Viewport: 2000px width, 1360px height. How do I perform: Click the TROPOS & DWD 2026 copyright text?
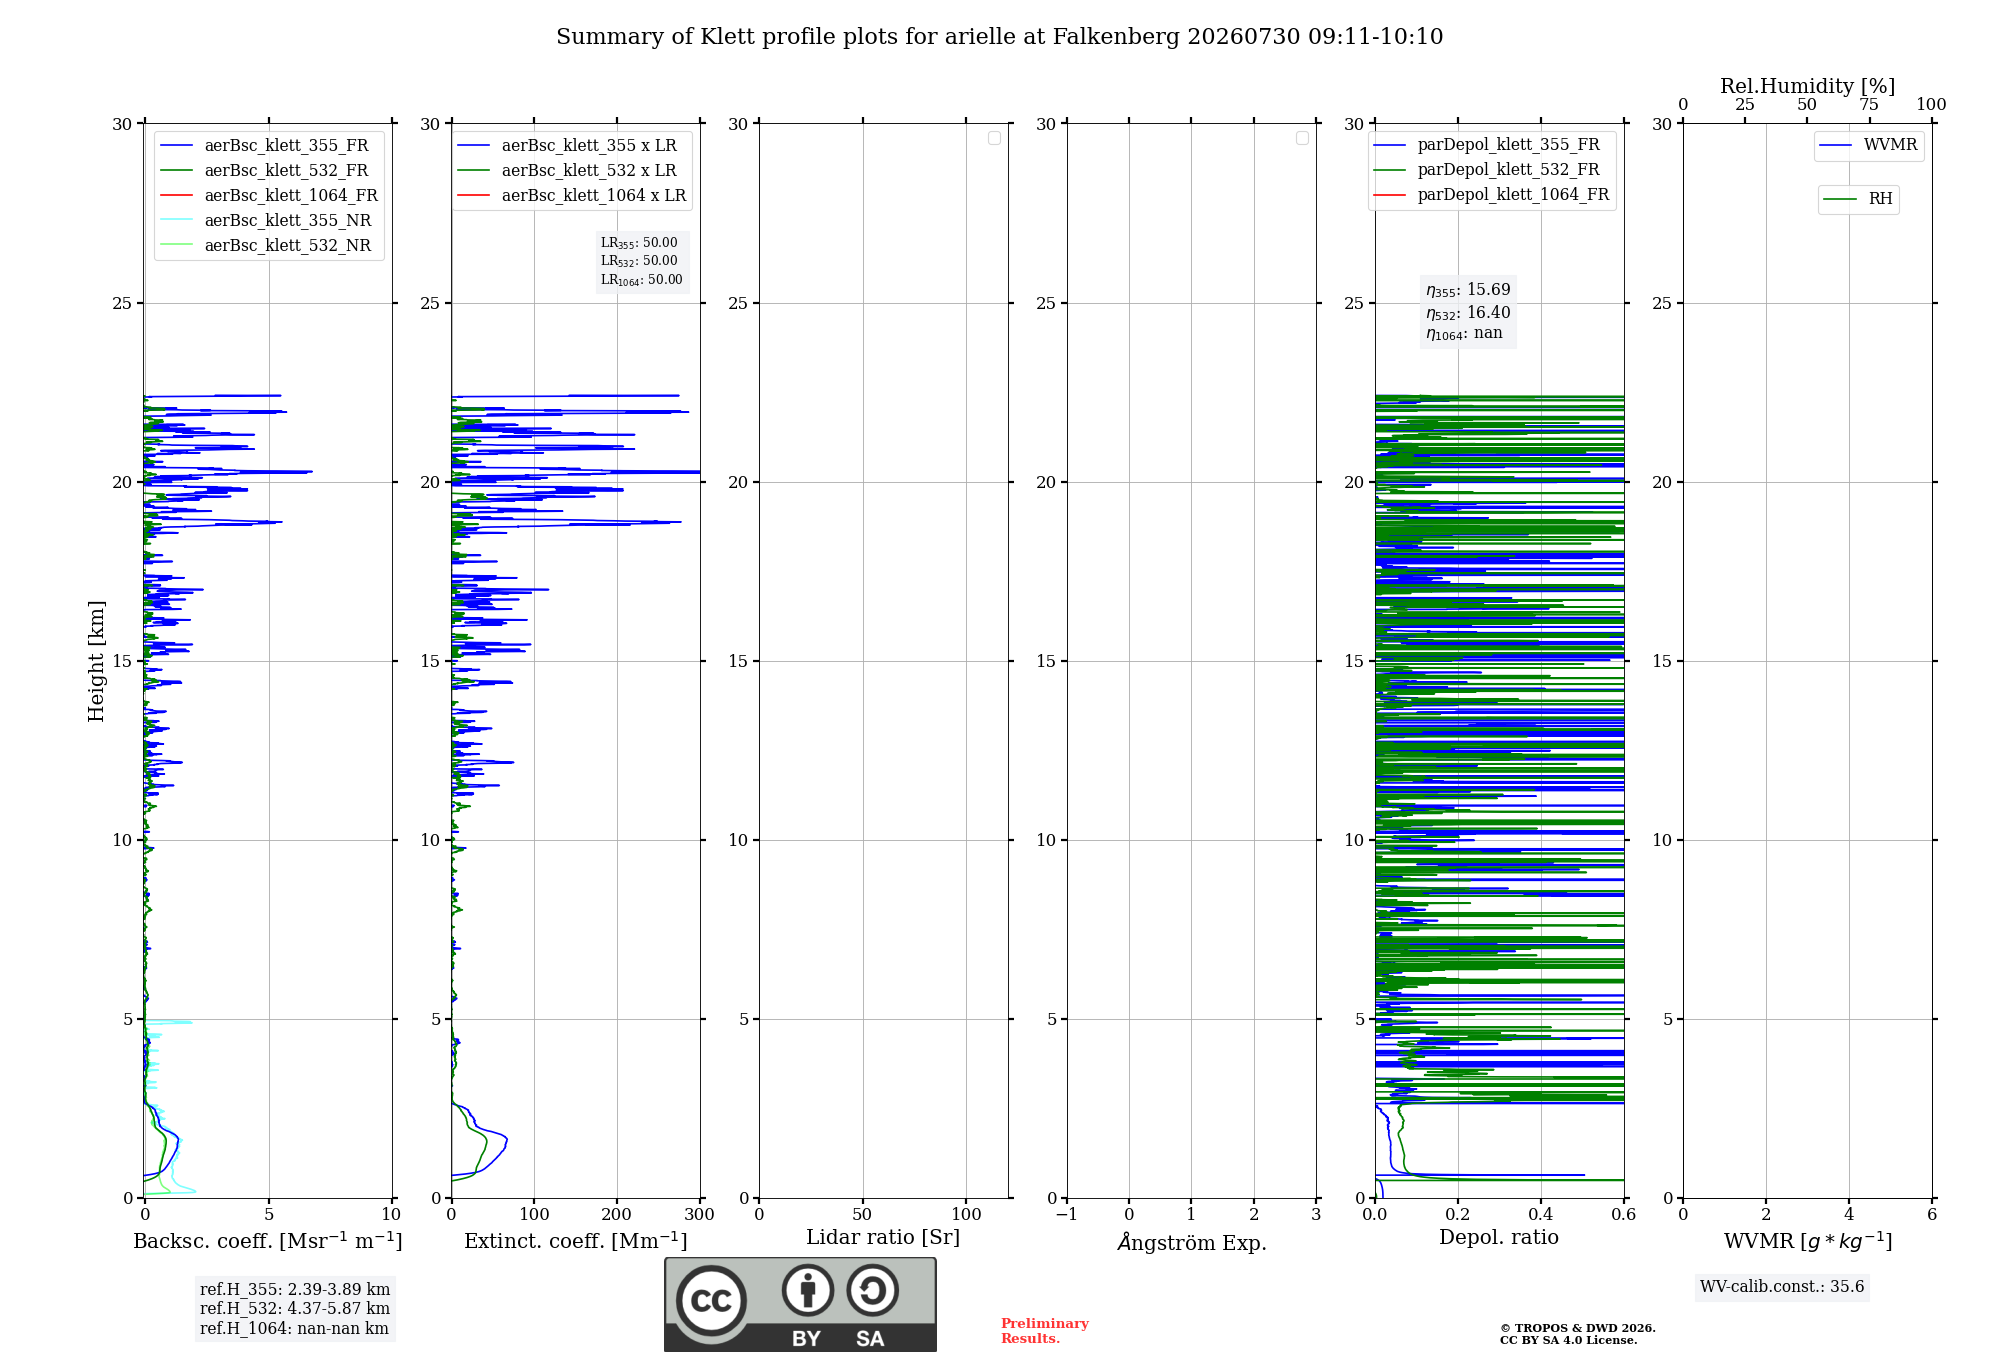1578,1329
